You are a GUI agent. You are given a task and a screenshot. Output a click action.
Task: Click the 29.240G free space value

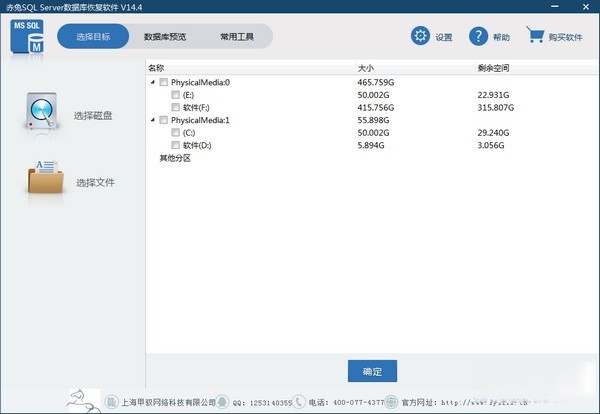pyautogui.click(x=493, y=133)
